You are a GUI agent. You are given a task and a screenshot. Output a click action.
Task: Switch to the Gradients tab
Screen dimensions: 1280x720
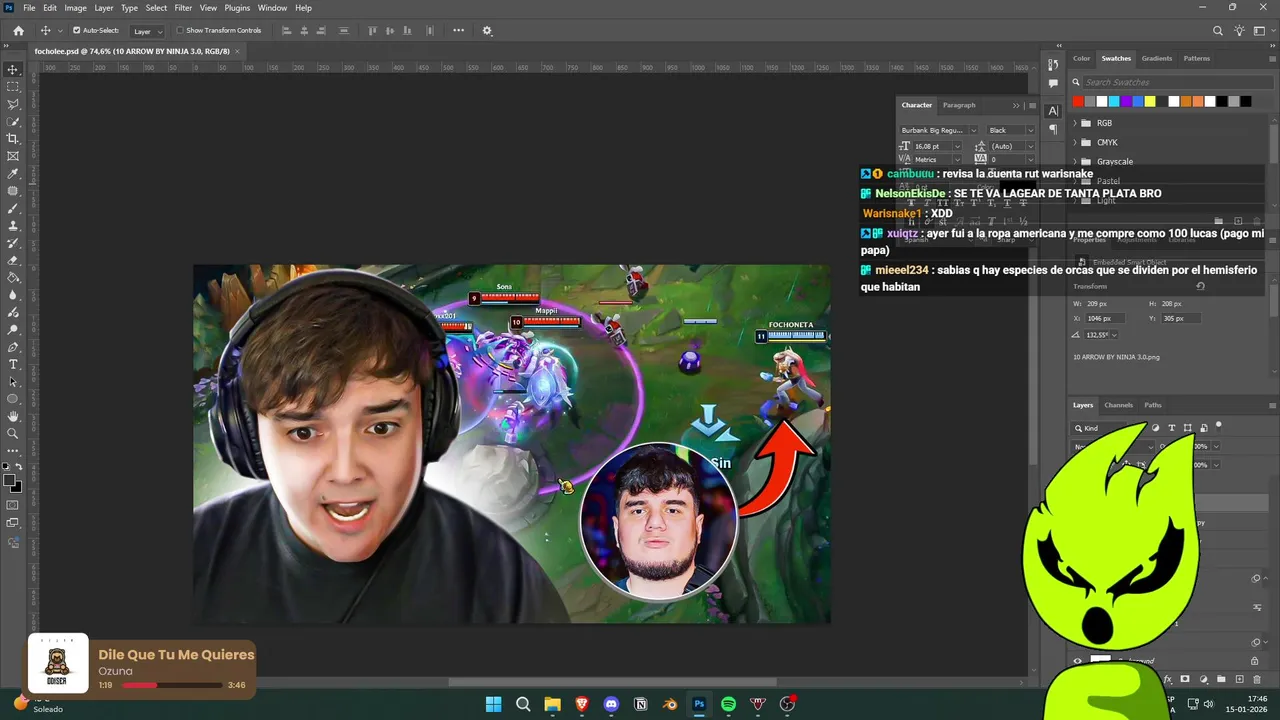pyautogui.click(x=1157, y=59)
